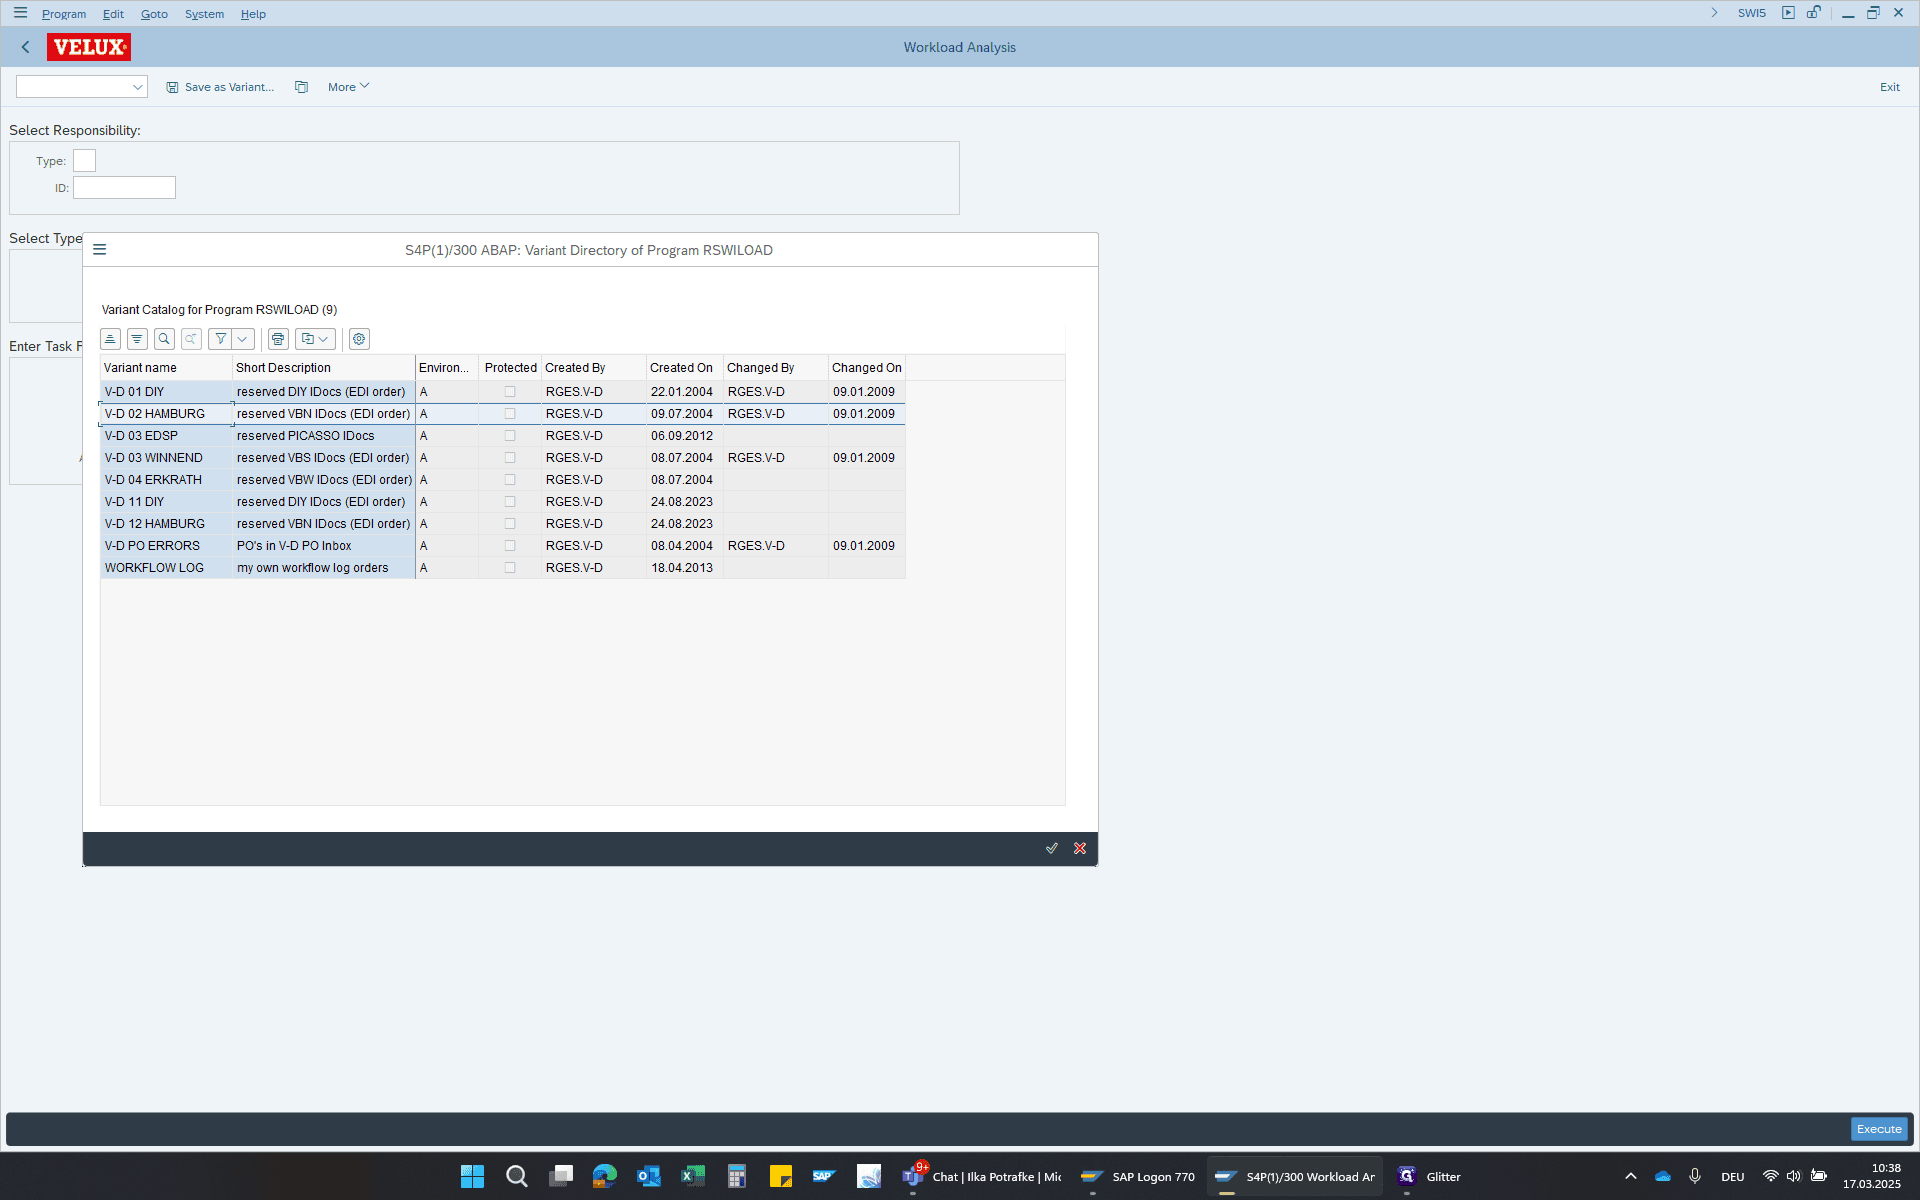Confirm dialog with the green checkmark
This screenshot has width=1920, height=1200.
tap(1052, 848)
